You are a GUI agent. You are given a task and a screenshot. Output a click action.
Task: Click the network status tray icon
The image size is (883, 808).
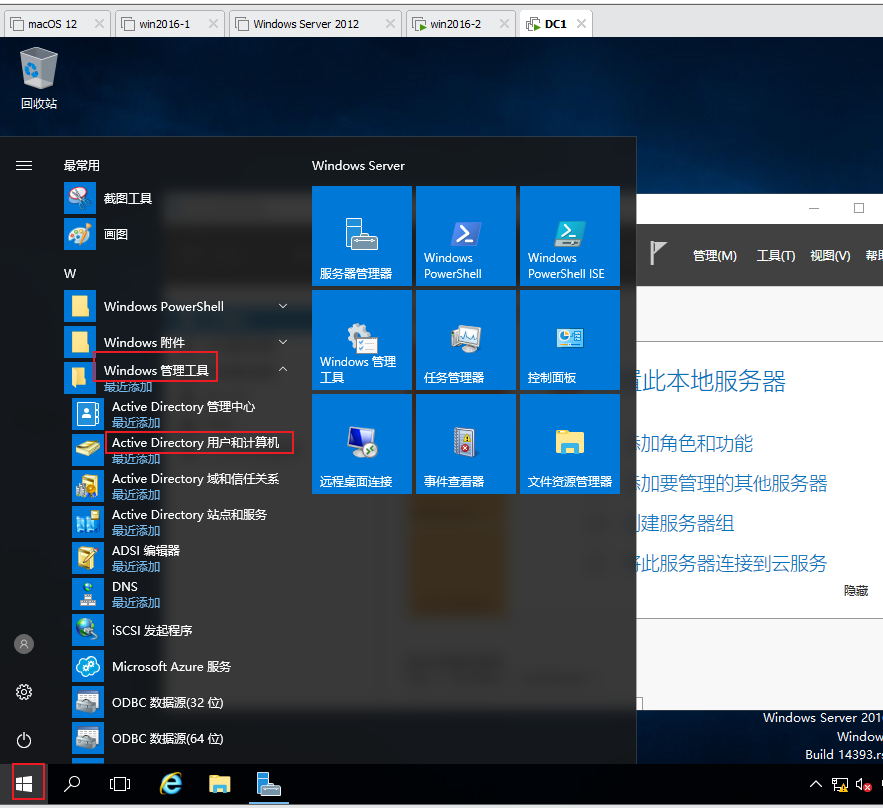(840, 784)
